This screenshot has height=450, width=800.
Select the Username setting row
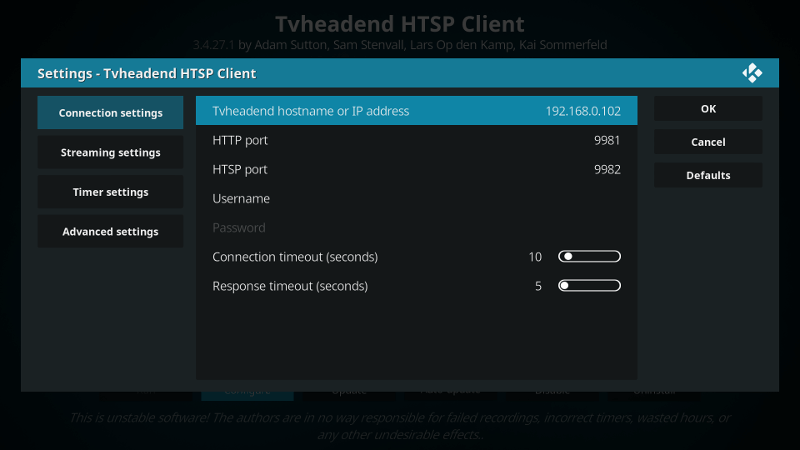pos(416,198)
